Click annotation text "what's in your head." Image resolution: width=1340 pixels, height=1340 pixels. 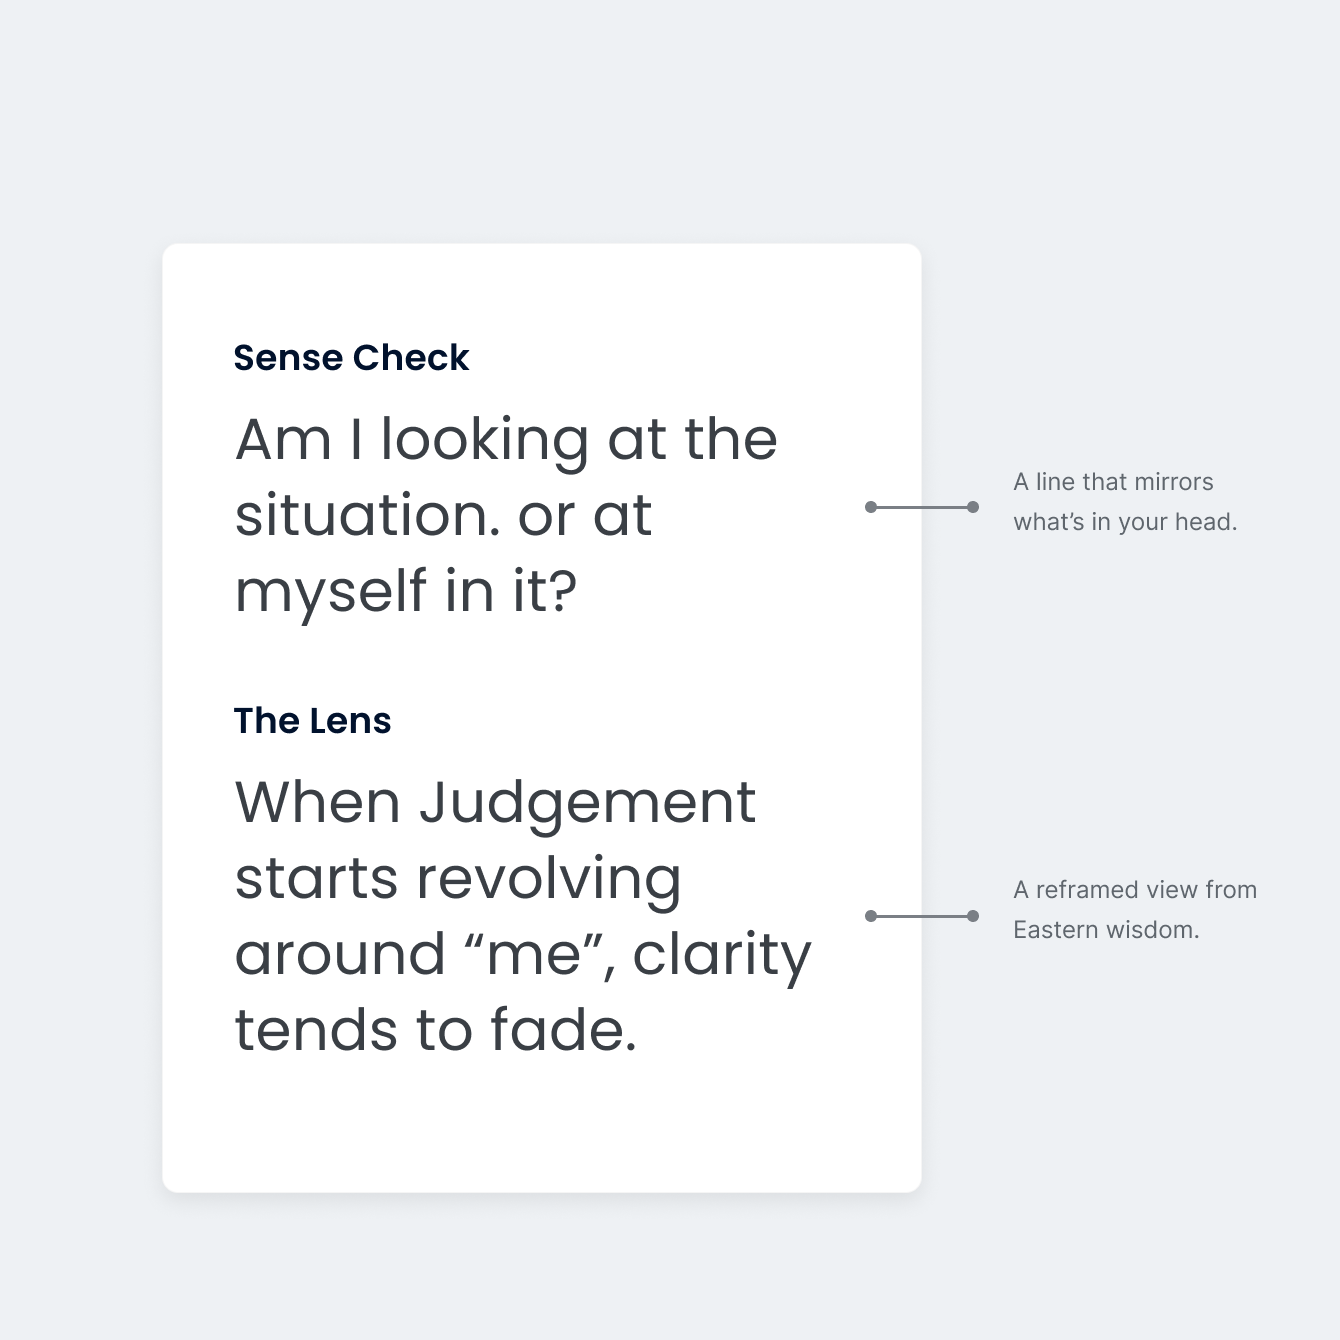coord(1125,522)
